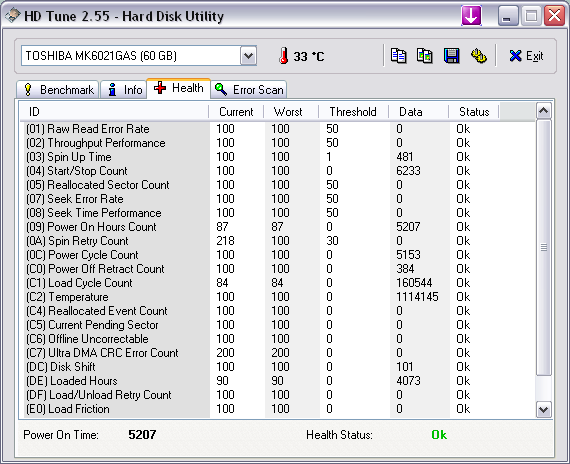This screenshot has height=464, width=570.
Task: Select the Throughput Performance row
Action: tap(278, 143)
